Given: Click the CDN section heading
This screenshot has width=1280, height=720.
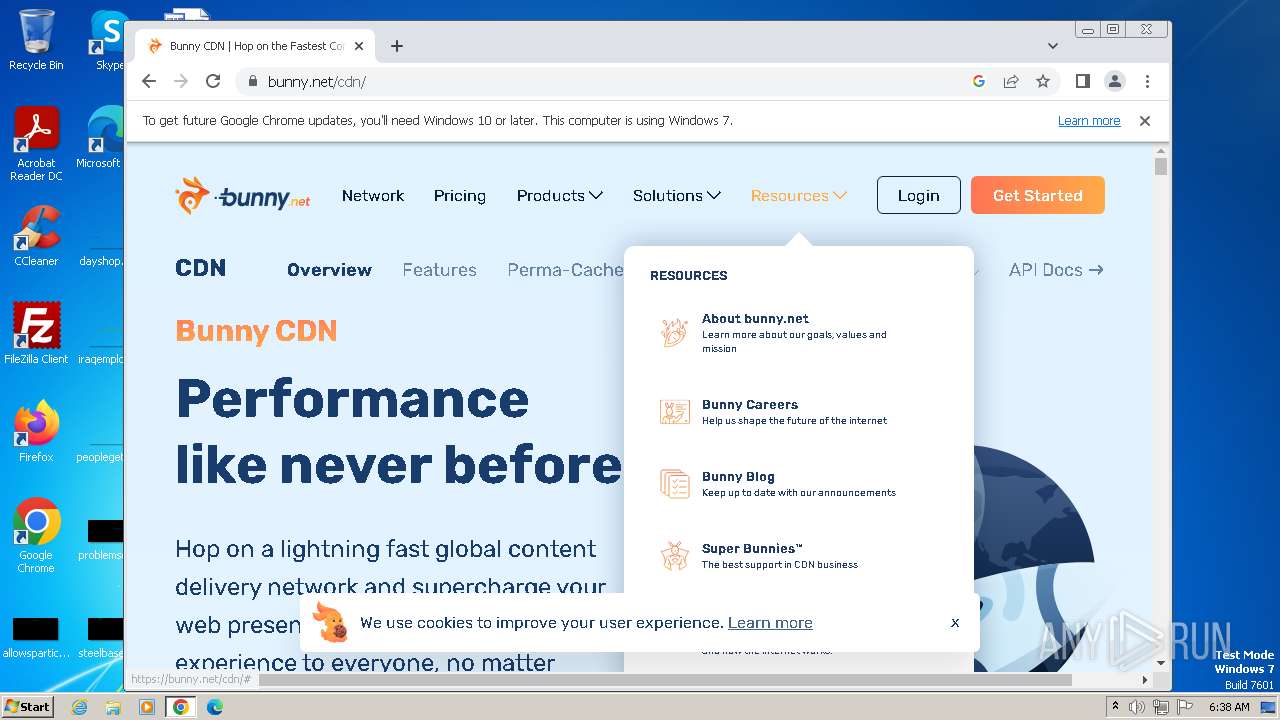Looking at the screenshot, I should (200, 268).
